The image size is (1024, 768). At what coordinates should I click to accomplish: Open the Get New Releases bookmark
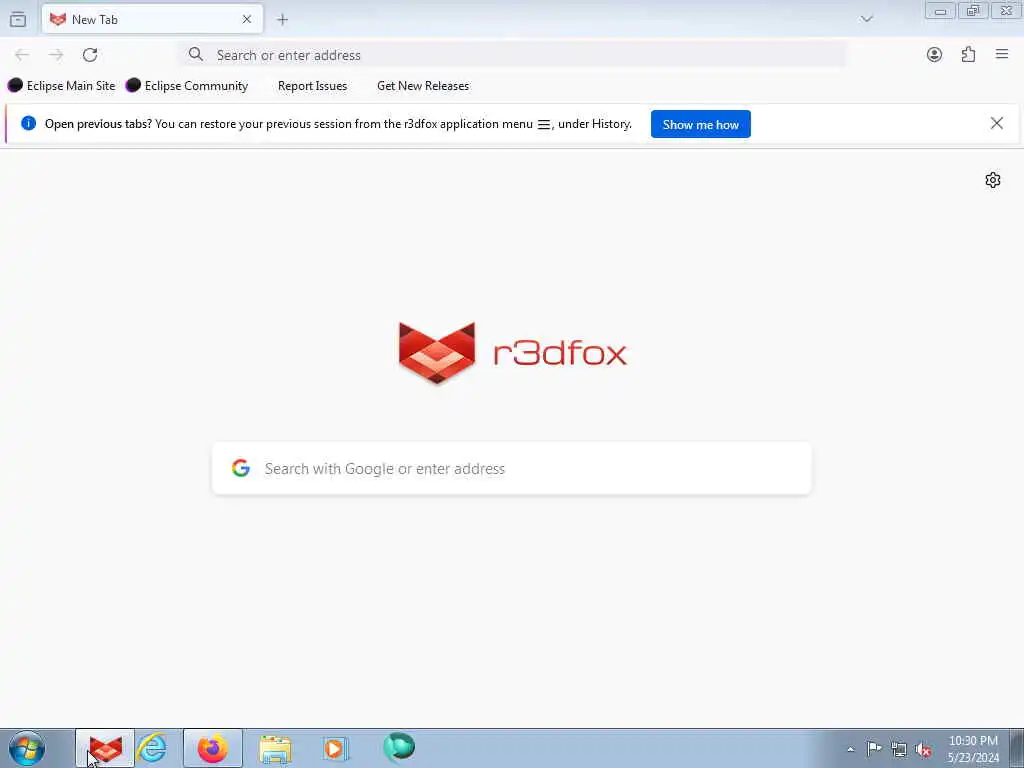[x=423, y=86]
